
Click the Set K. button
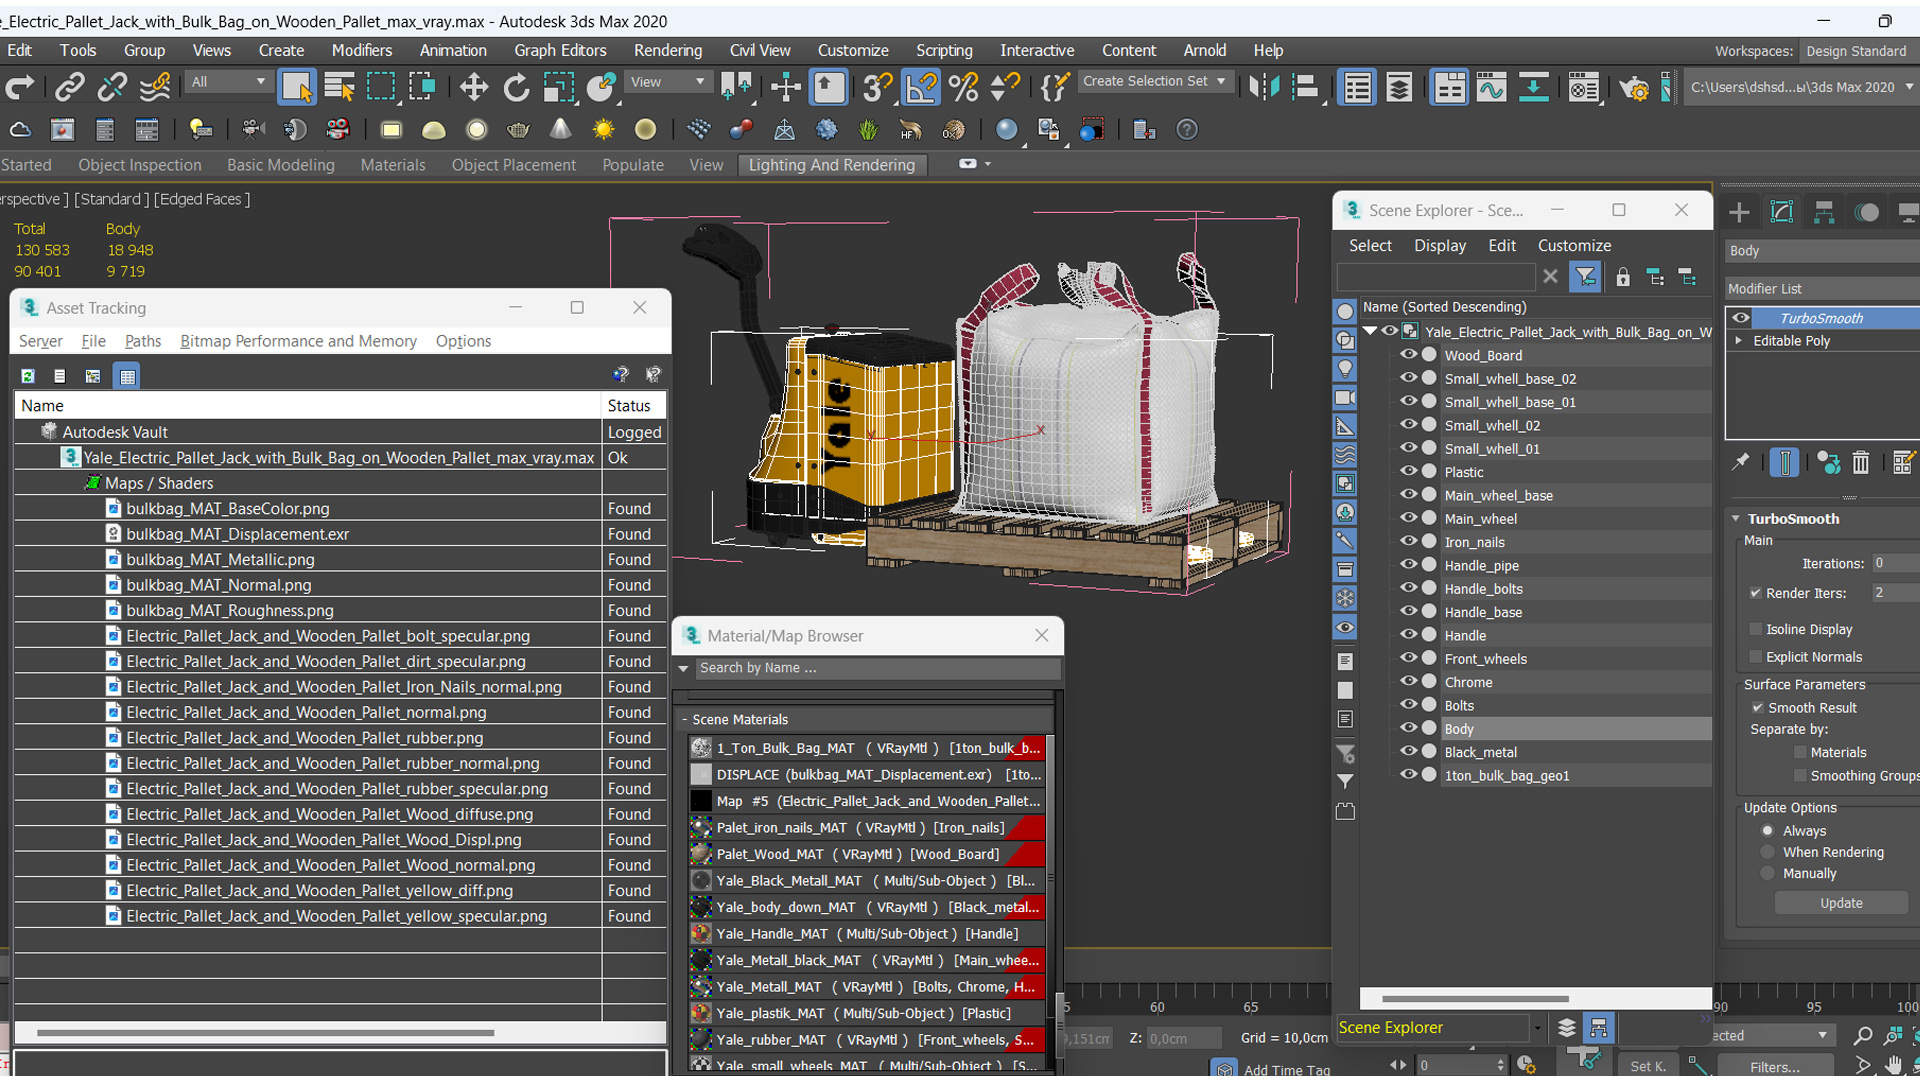[1648, 1066]
